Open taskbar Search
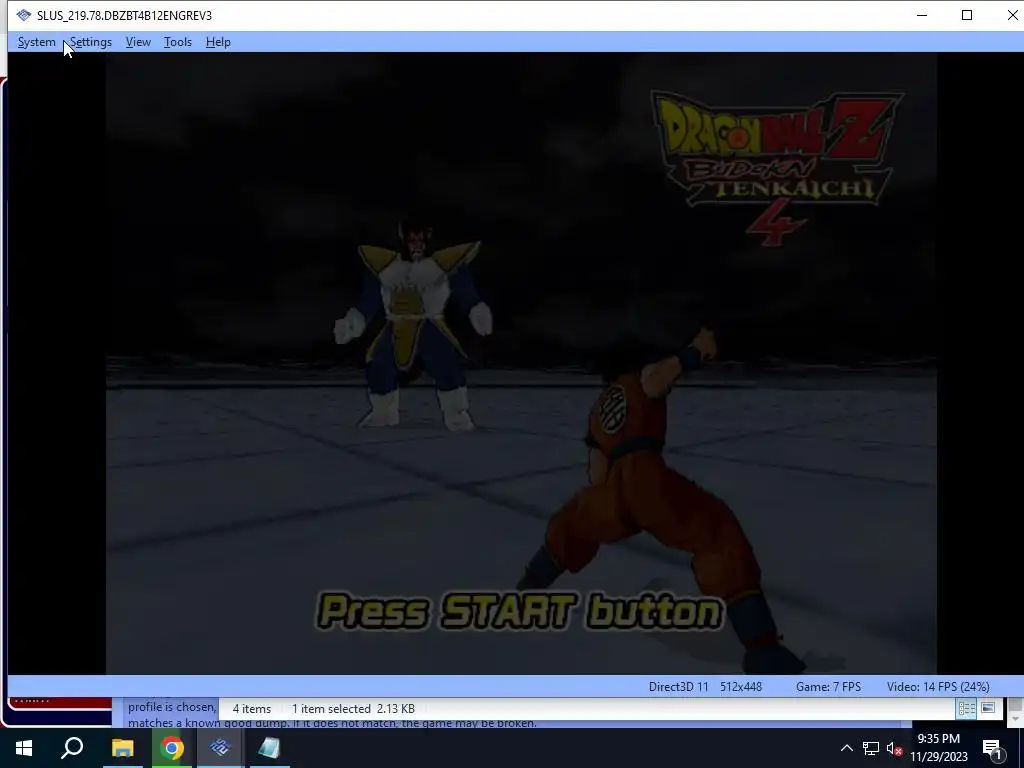The height and width of the screenshot is (768, 1024). [72, 748]
